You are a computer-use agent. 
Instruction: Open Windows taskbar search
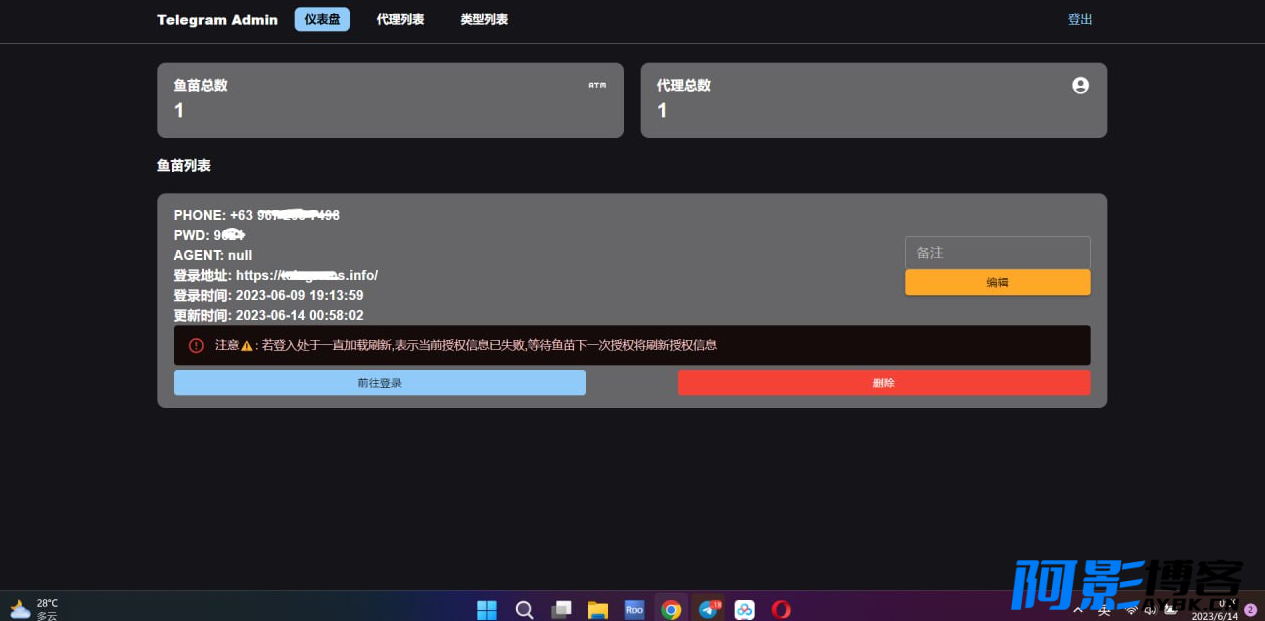pyautogui.click(x=524, y=609)
